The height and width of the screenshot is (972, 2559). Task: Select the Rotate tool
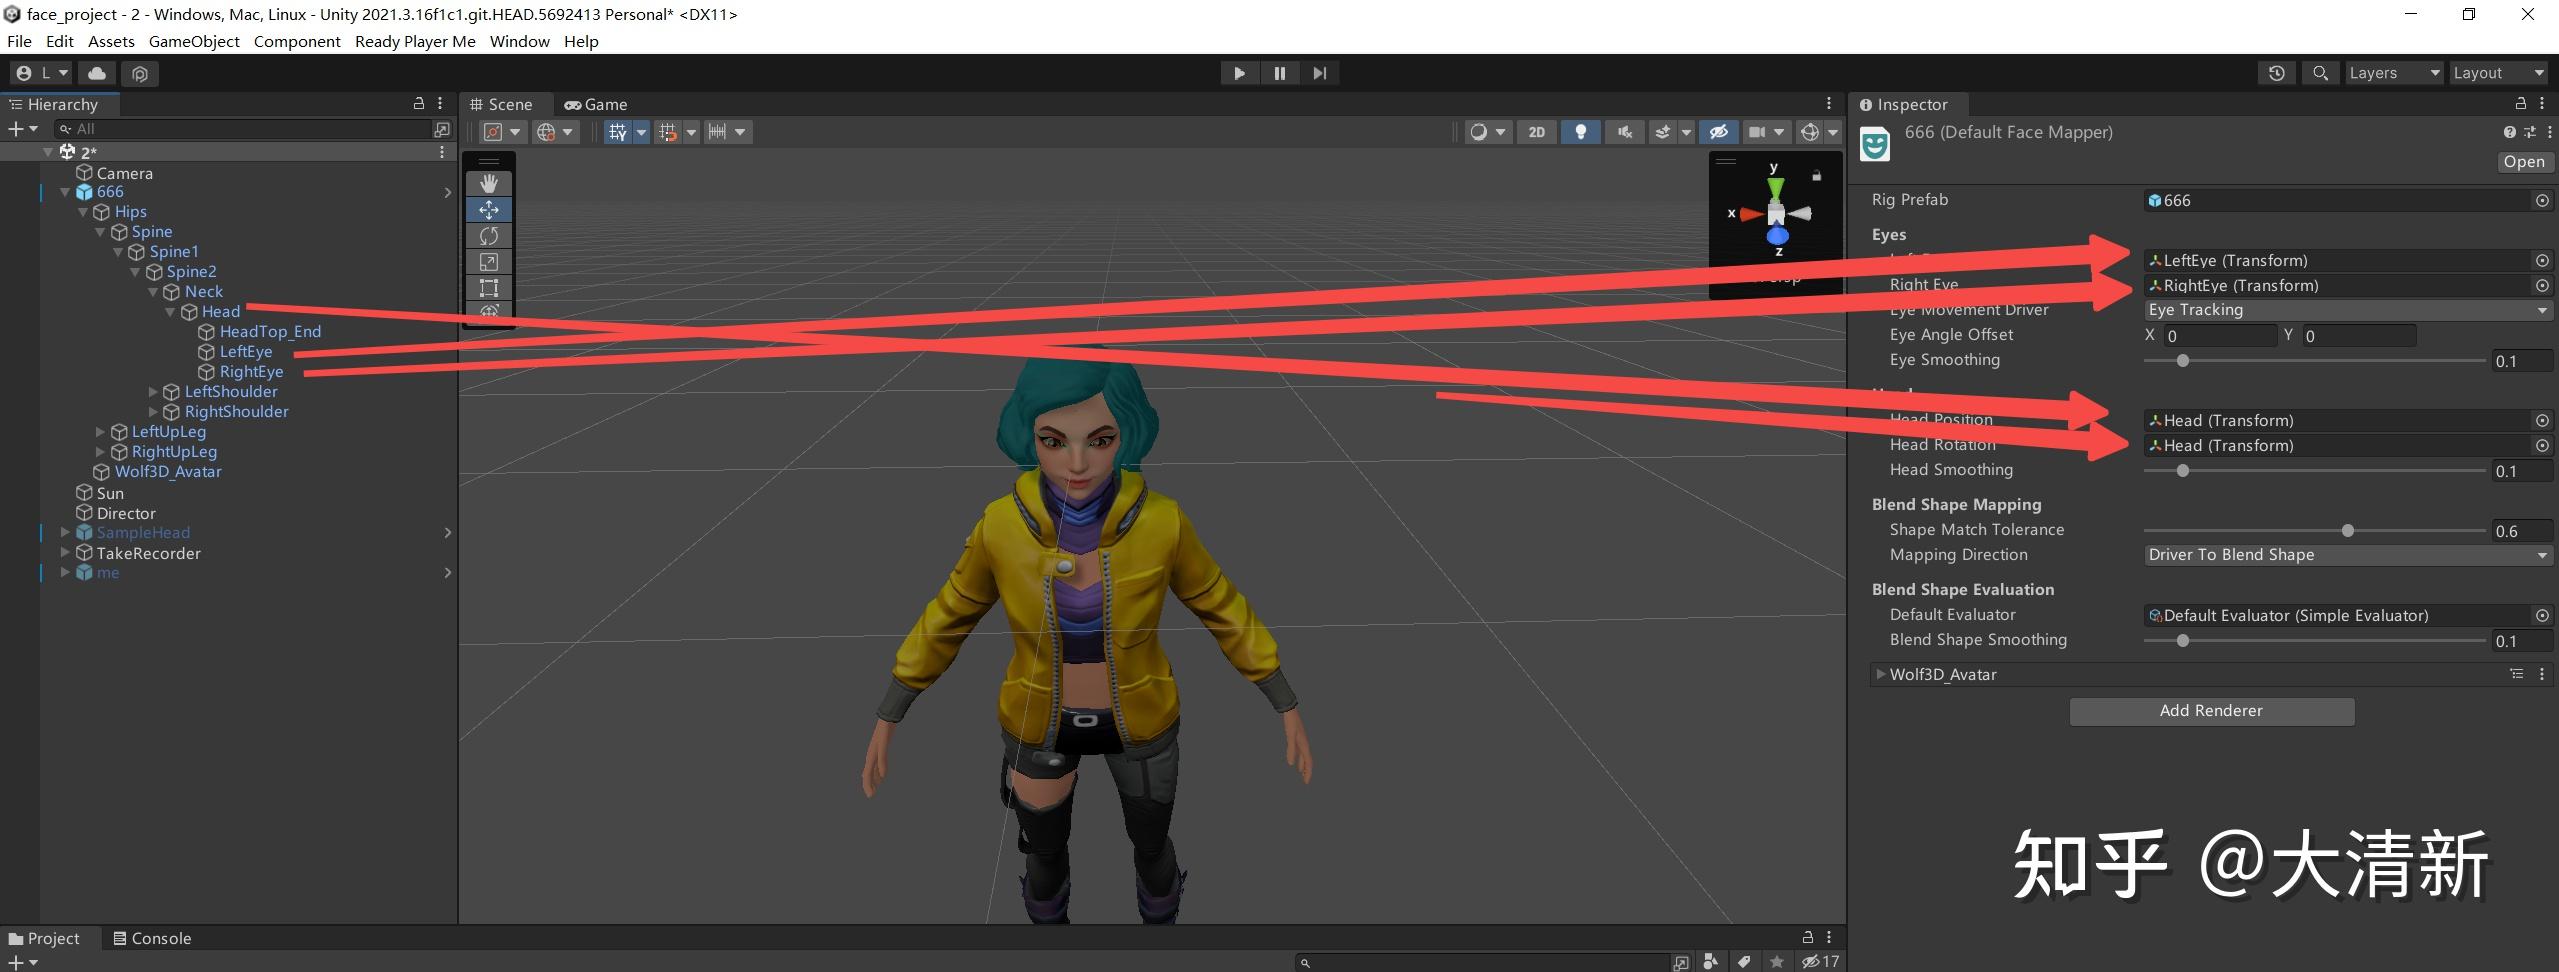coord(489,235)
